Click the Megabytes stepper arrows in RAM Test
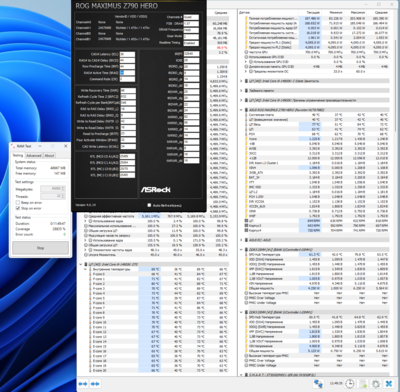 tap(63, 188)
